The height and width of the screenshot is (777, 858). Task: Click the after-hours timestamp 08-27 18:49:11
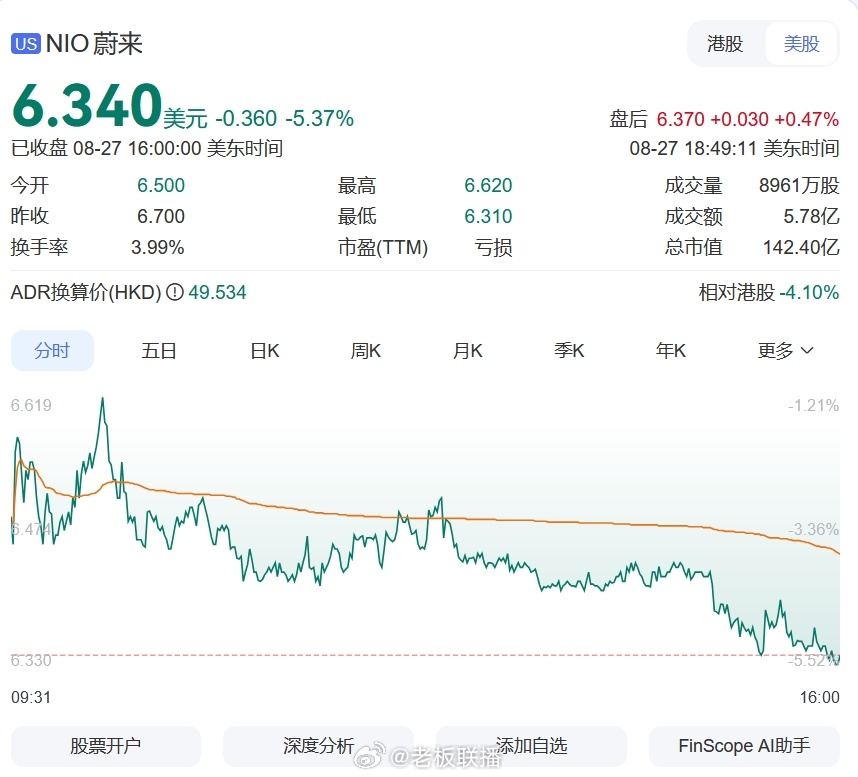(x=693, y=148)
